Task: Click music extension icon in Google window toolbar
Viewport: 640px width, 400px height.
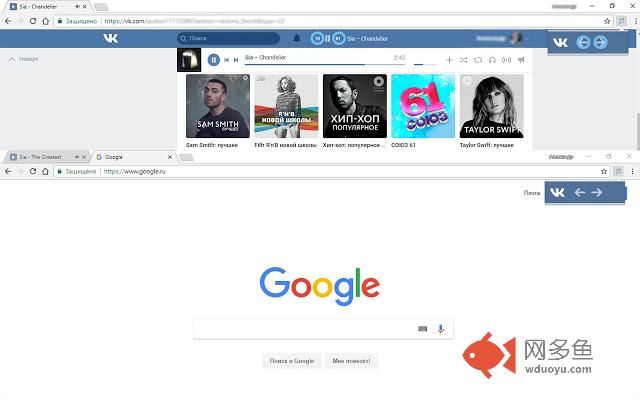Action: tap(618, 171)
